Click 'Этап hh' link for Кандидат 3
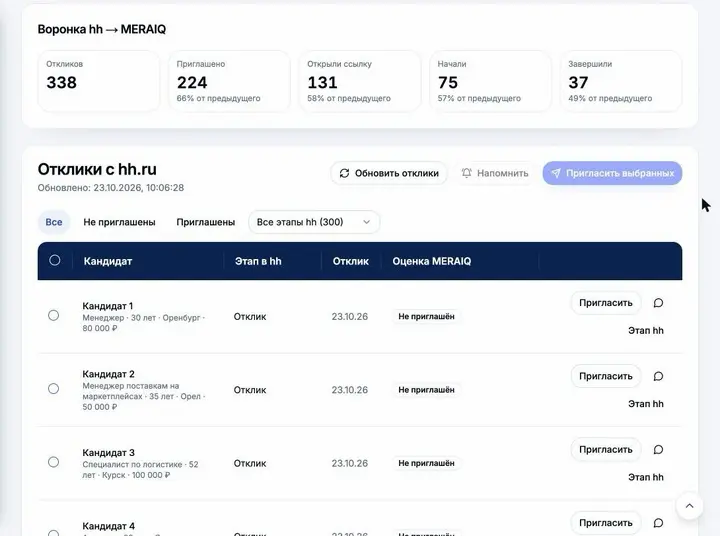Viewport: 720px width, 536px height. [x=646, y=477]
